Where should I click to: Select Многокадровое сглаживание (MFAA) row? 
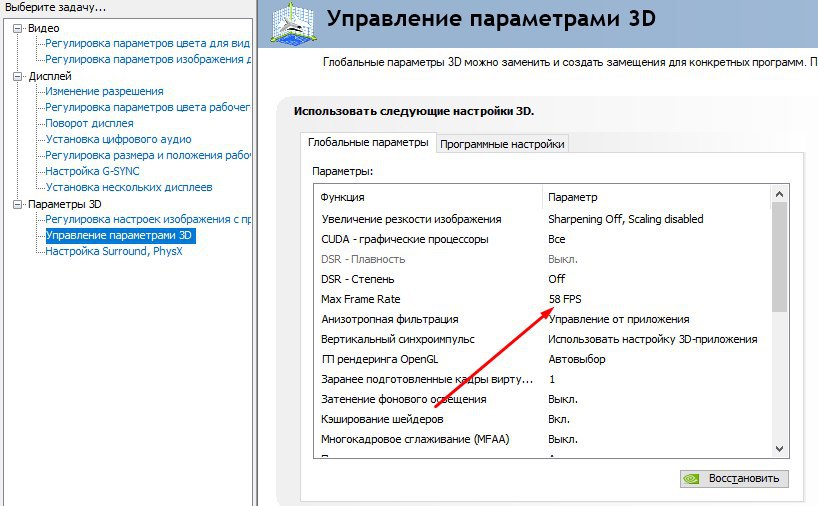543,439
